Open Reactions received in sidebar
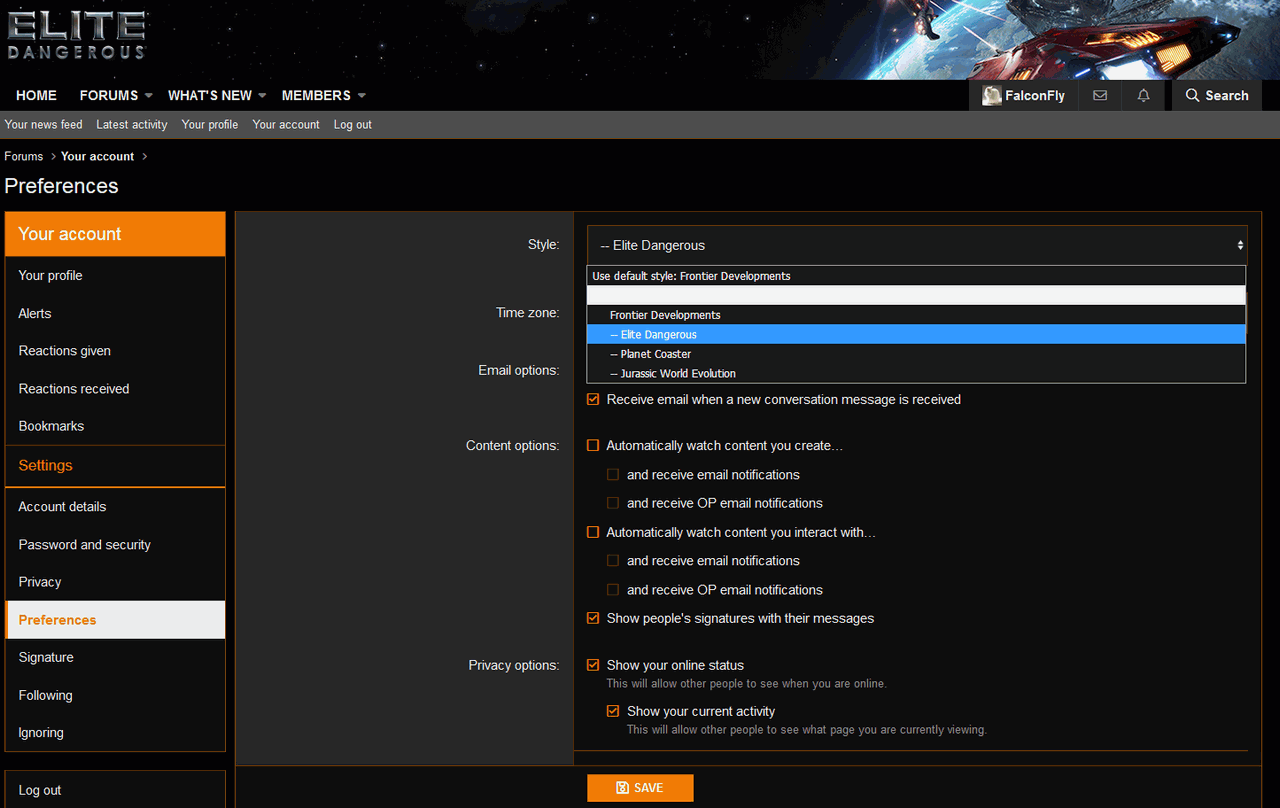The width and height of the screenshot is (1280, 808). 115,388
